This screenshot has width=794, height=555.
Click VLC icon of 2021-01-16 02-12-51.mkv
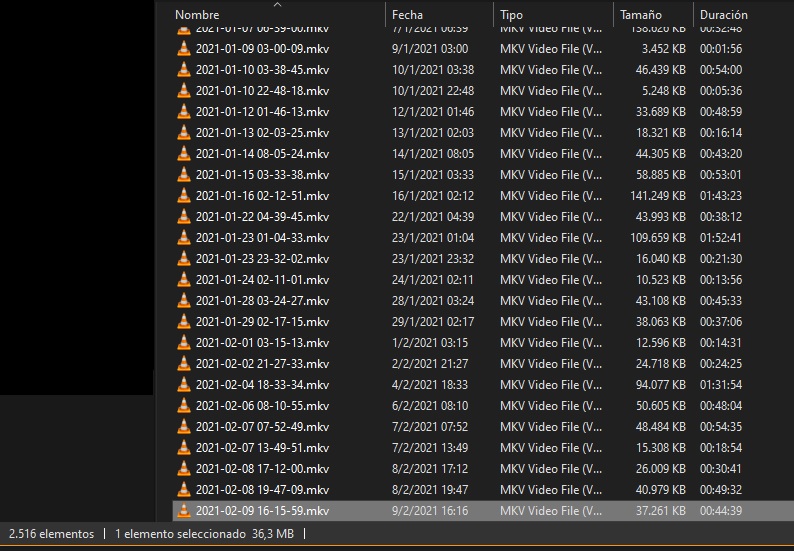pyautogui.click(x=184, y=195)
